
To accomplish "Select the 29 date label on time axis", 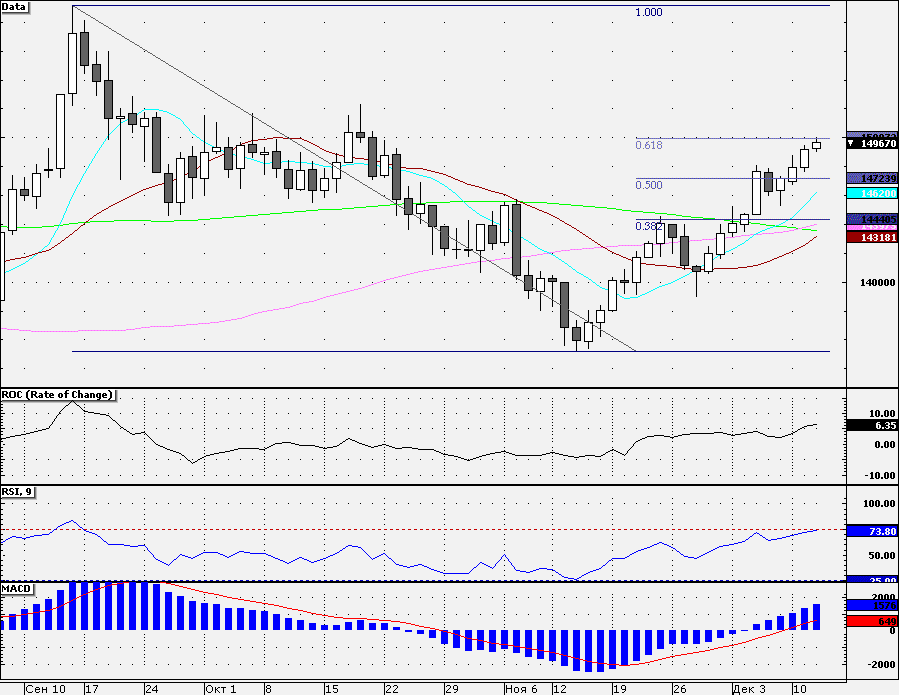I will (452, 689).
